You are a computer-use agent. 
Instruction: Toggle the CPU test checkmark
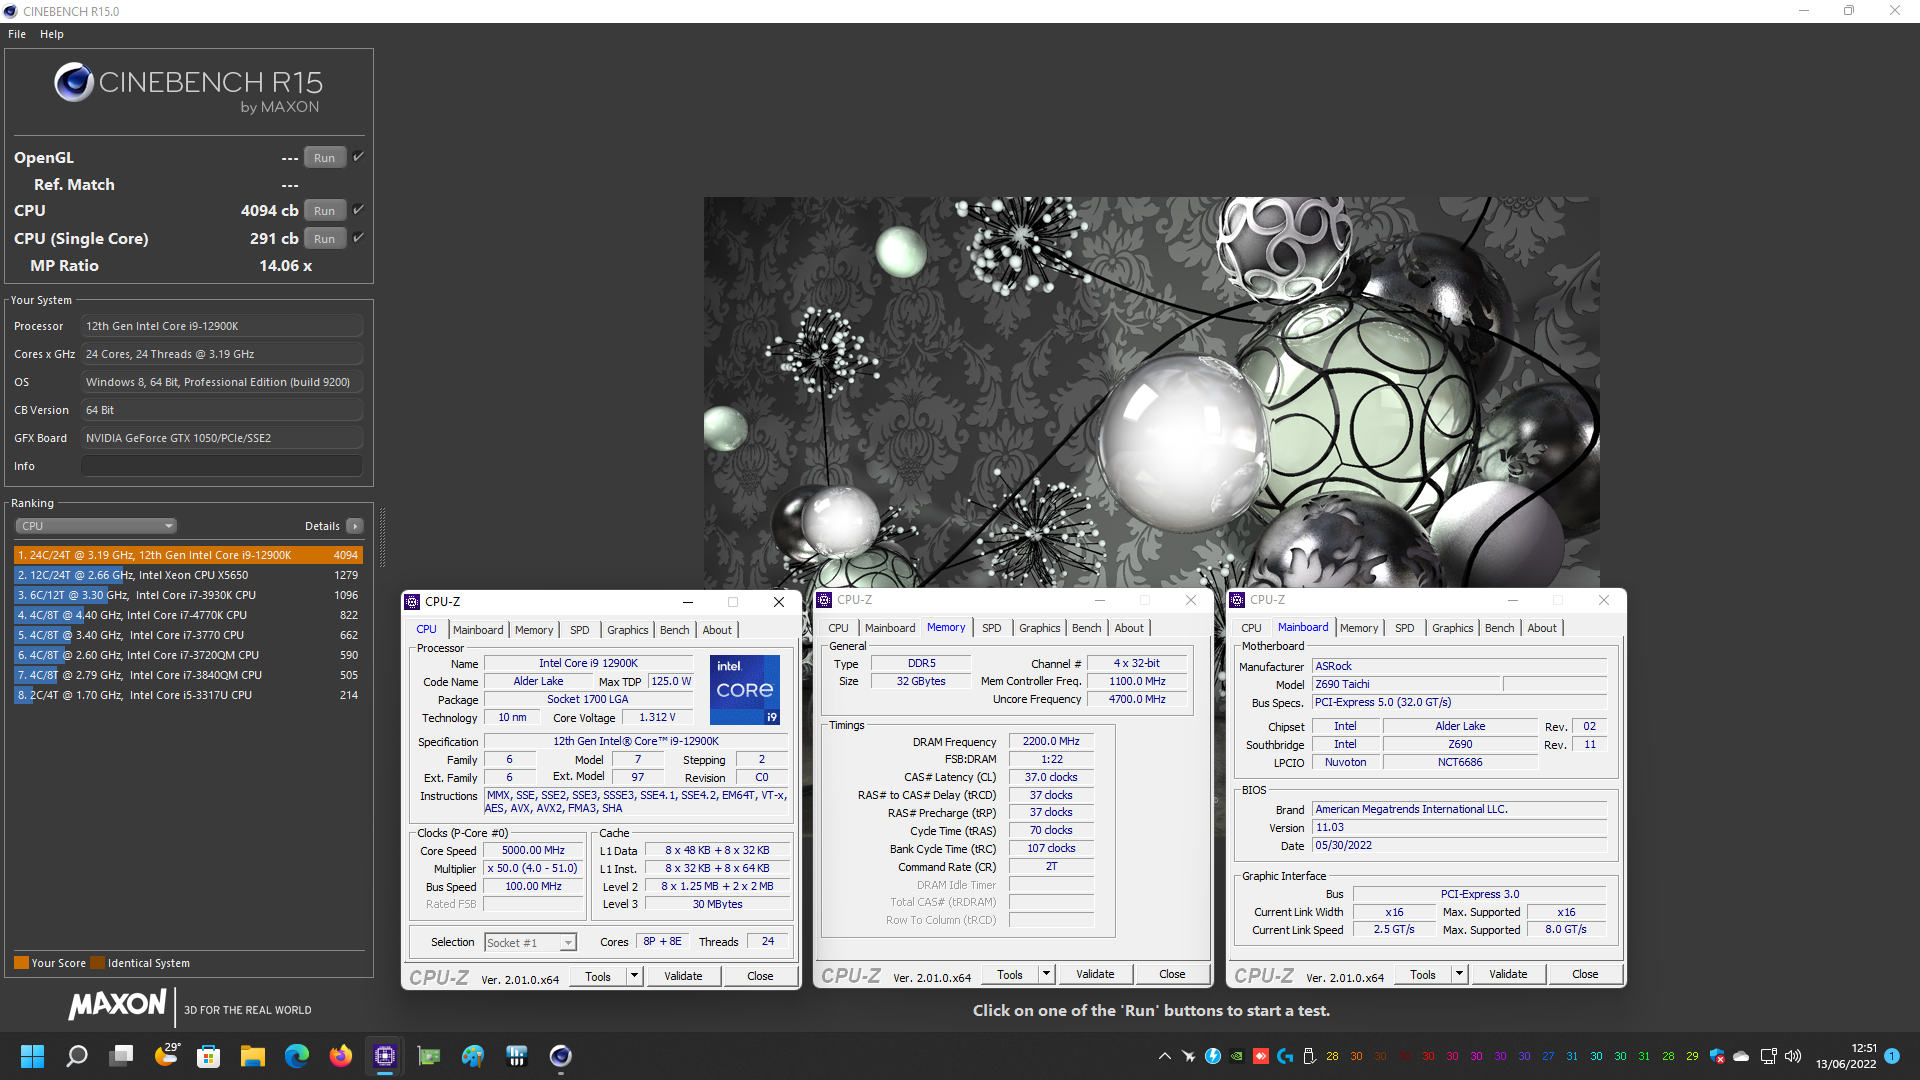pyautogui.click(x=358, y=210)
